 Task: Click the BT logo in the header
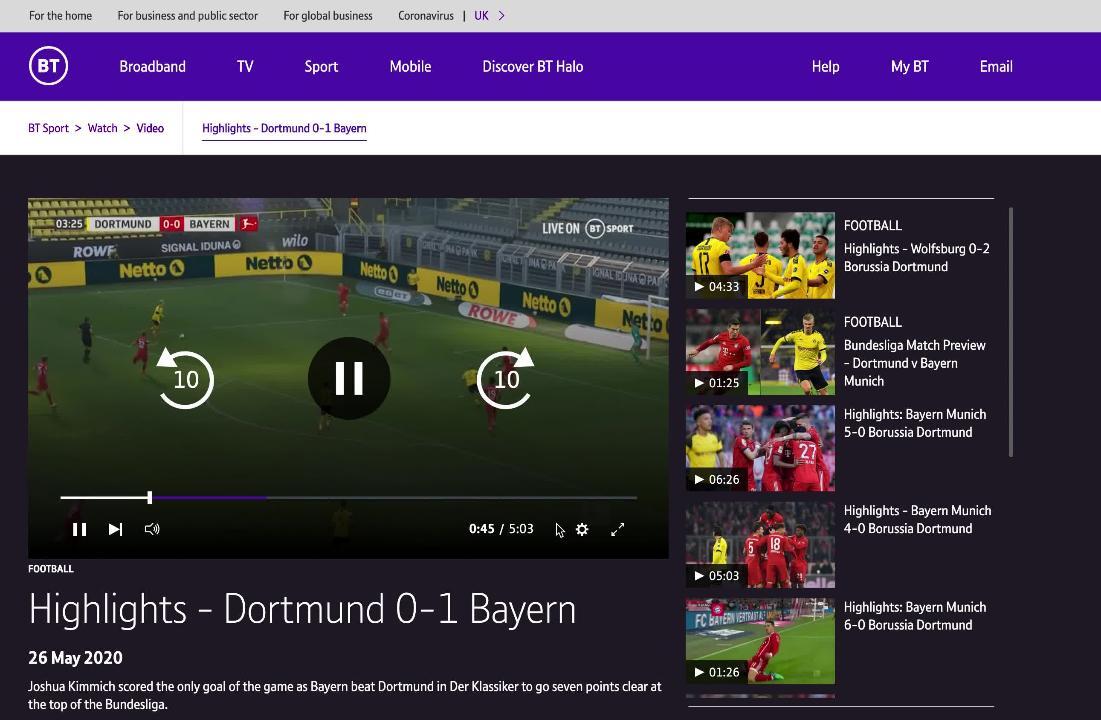point(48,66)
